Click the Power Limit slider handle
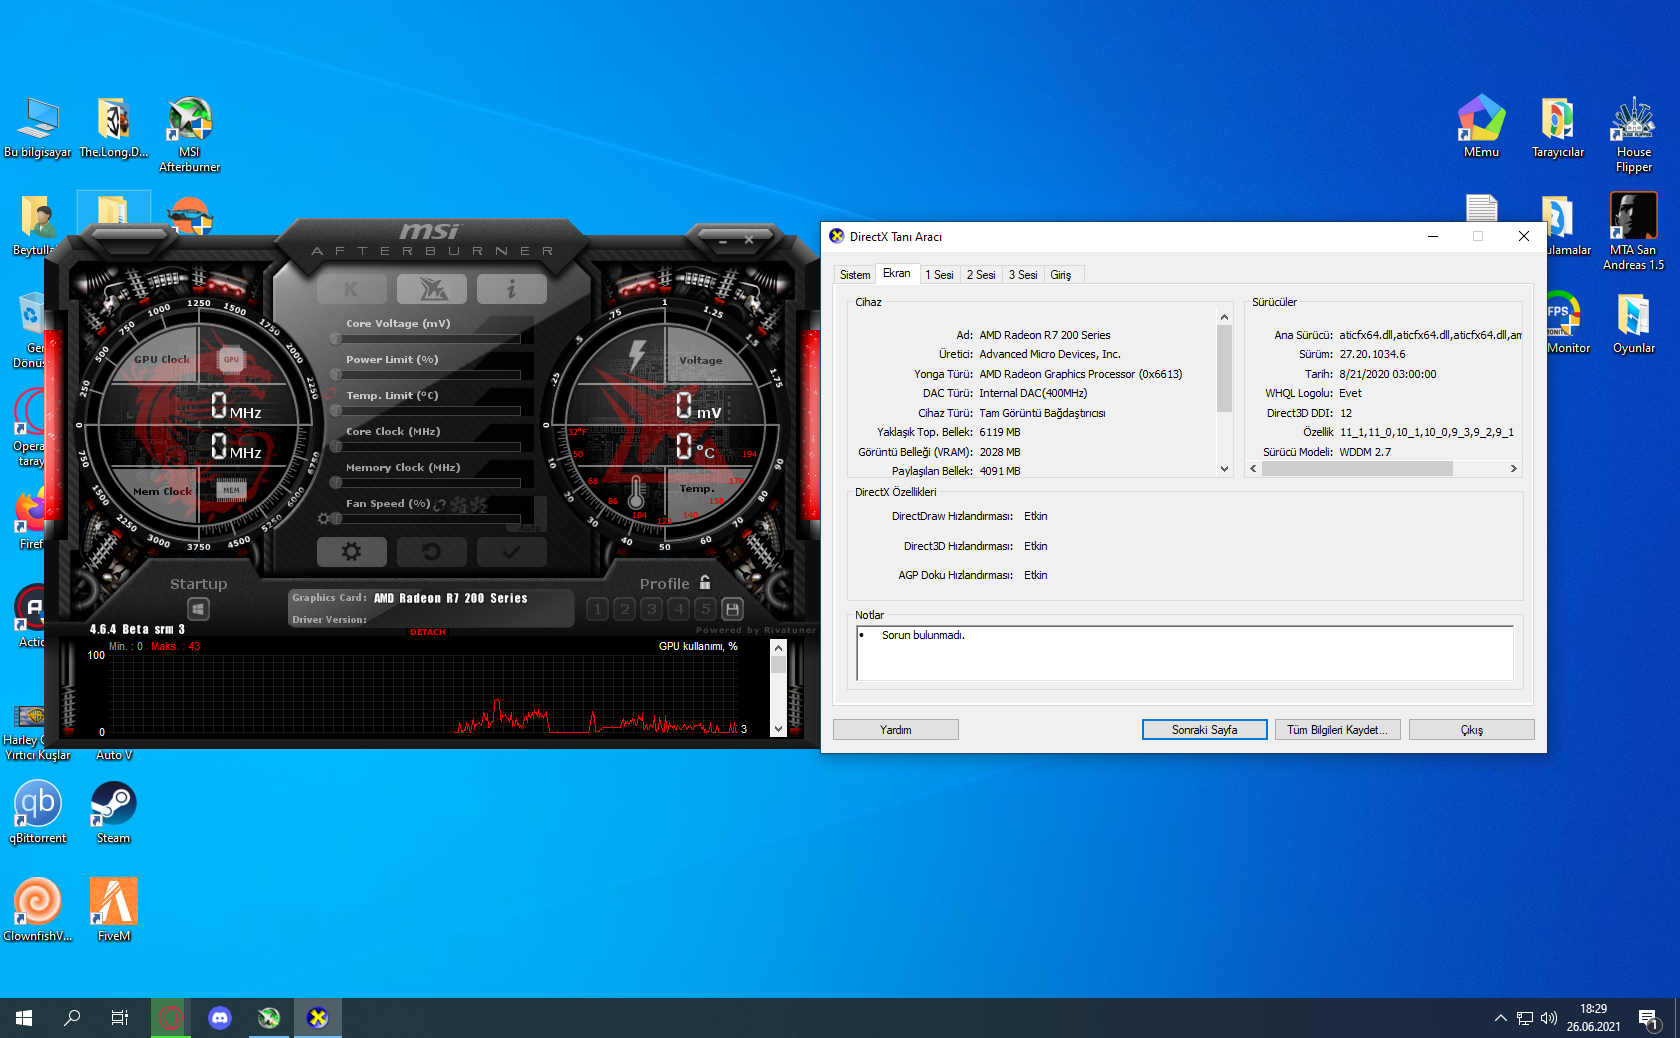Screen dimensions: 1680x1038 [x=336, y=375]
